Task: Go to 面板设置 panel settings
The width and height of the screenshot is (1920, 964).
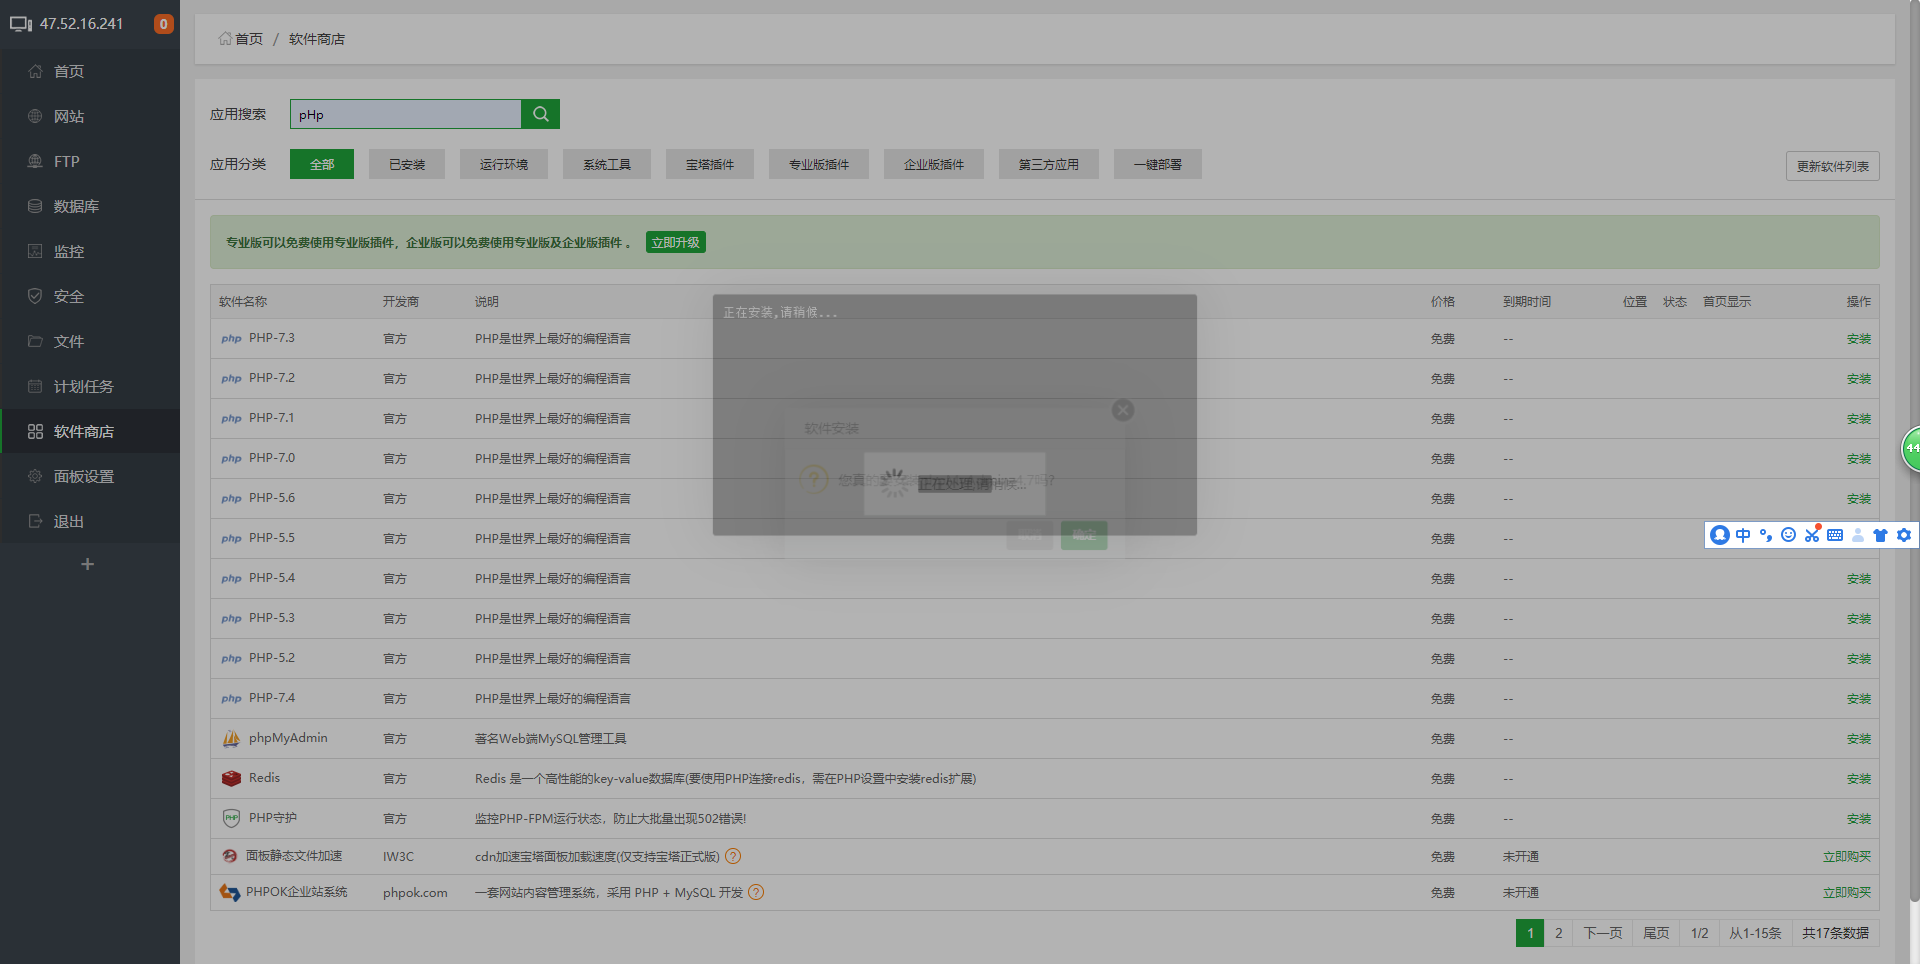Action: pos(83,477)
